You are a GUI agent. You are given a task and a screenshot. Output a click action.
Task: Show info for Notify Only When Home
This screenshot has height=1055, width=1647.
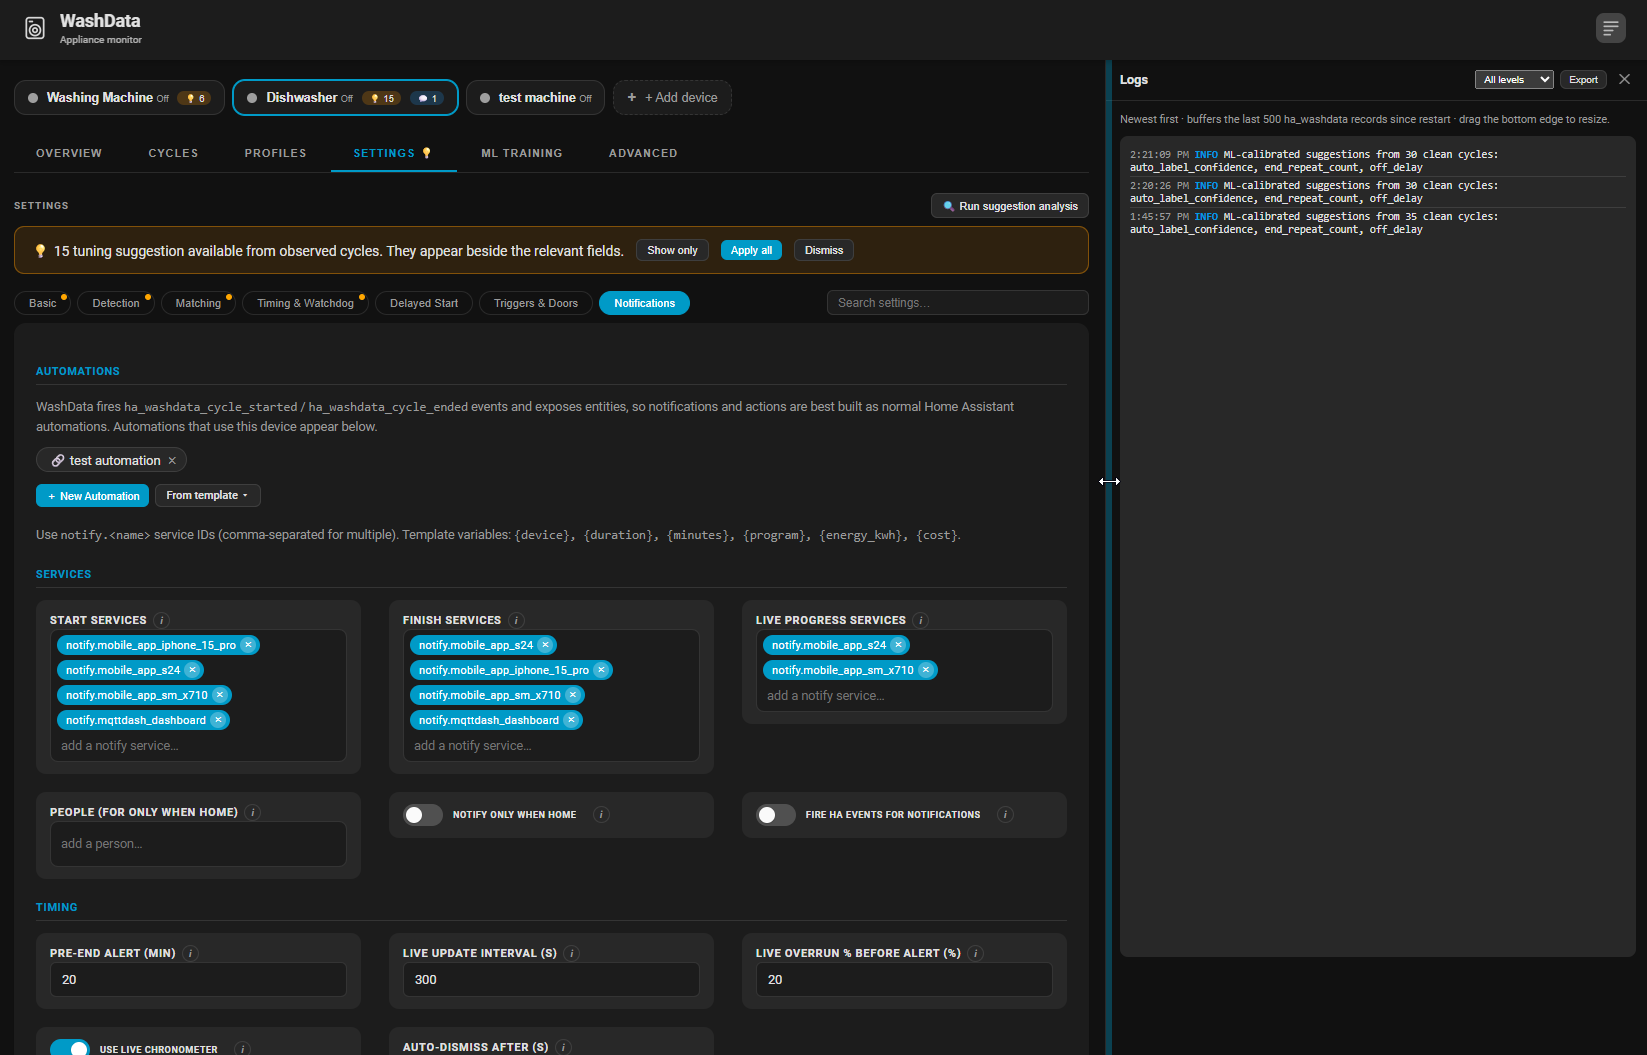pyautogui.click(x=602, y=815)
